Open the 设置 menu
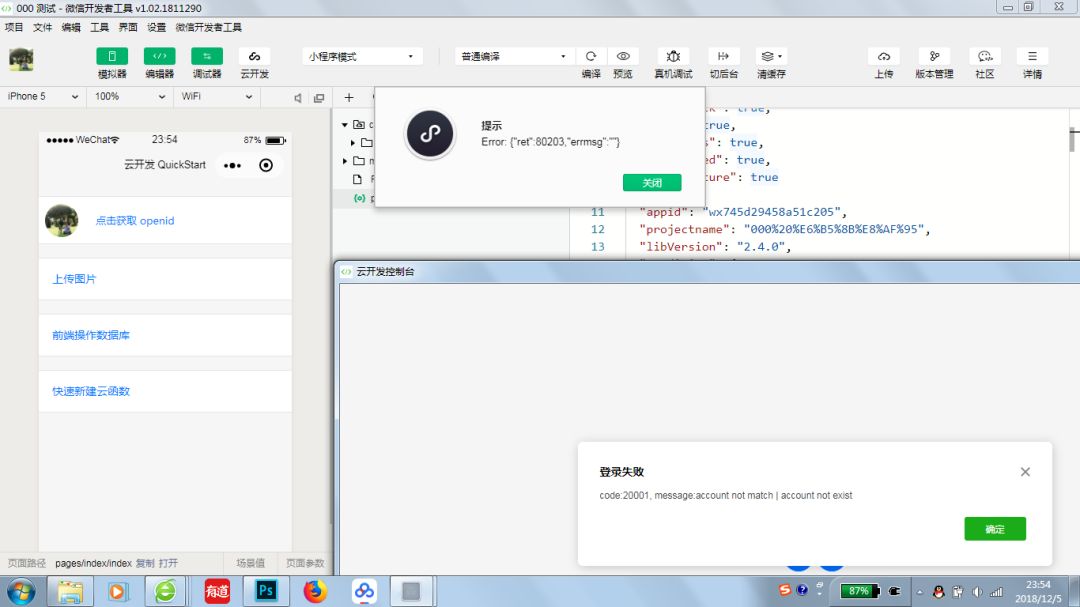 156,28
